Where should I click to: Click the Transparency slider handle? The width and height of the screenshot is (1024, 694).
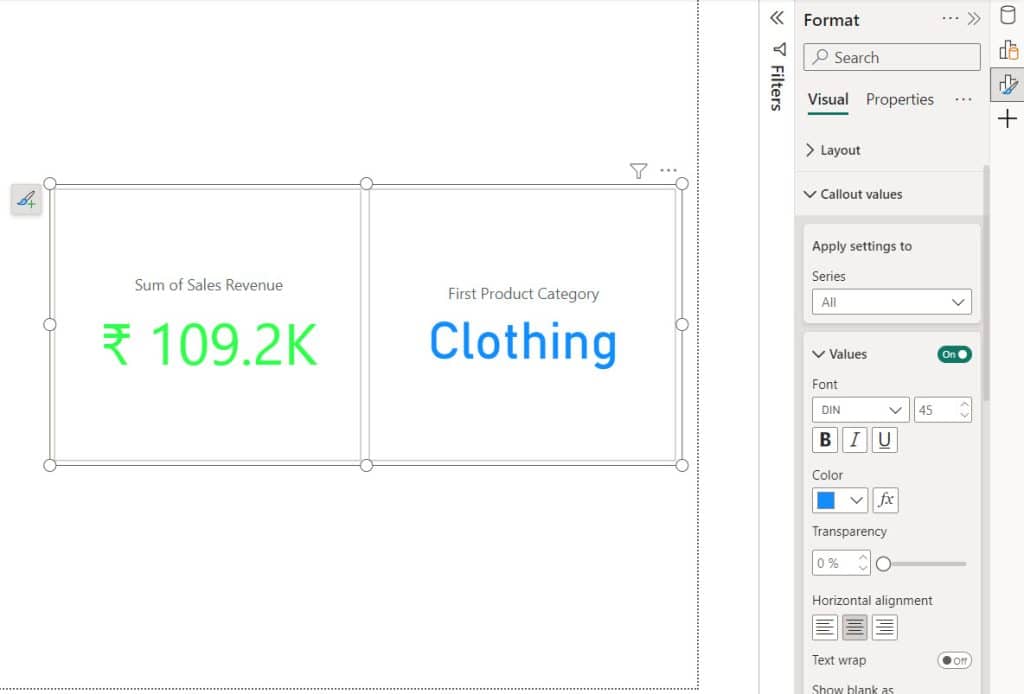point(884,564)
